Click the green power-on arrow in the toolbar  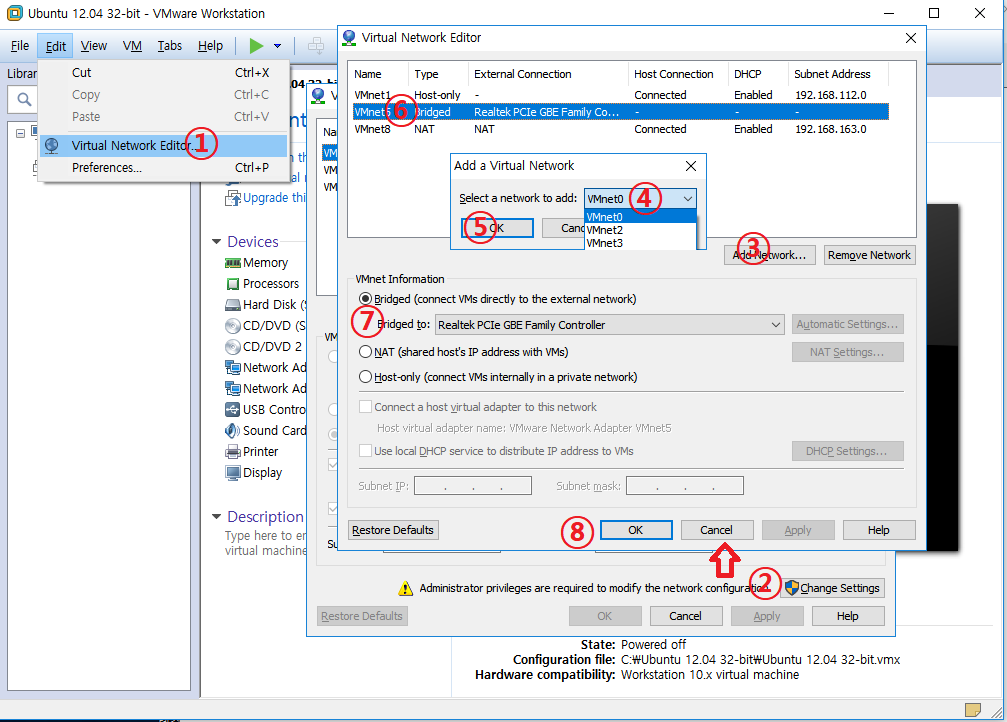[254, 45]
